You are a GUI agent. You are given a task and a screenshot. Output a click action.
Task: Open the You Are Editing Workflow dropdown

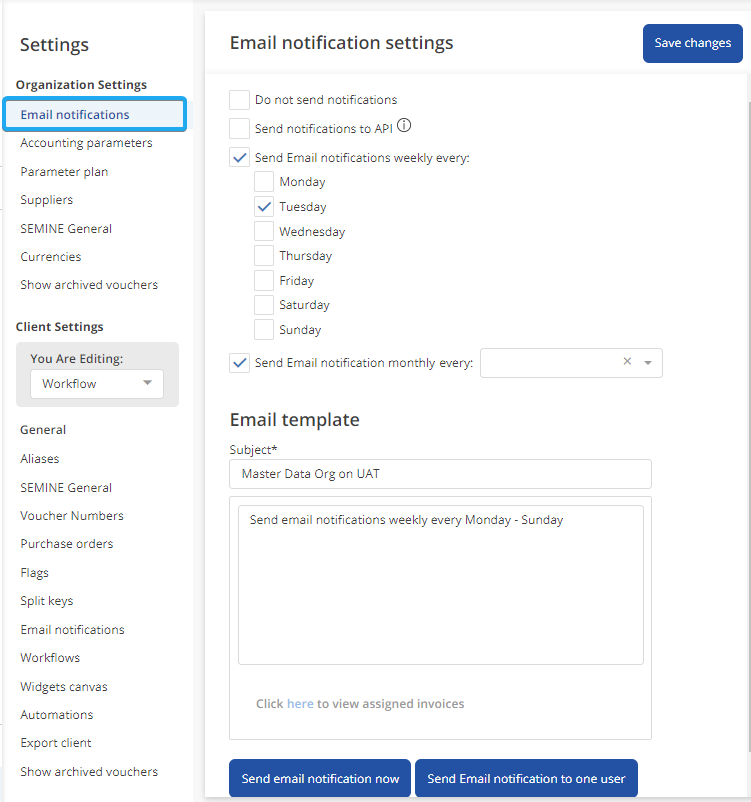97,384
